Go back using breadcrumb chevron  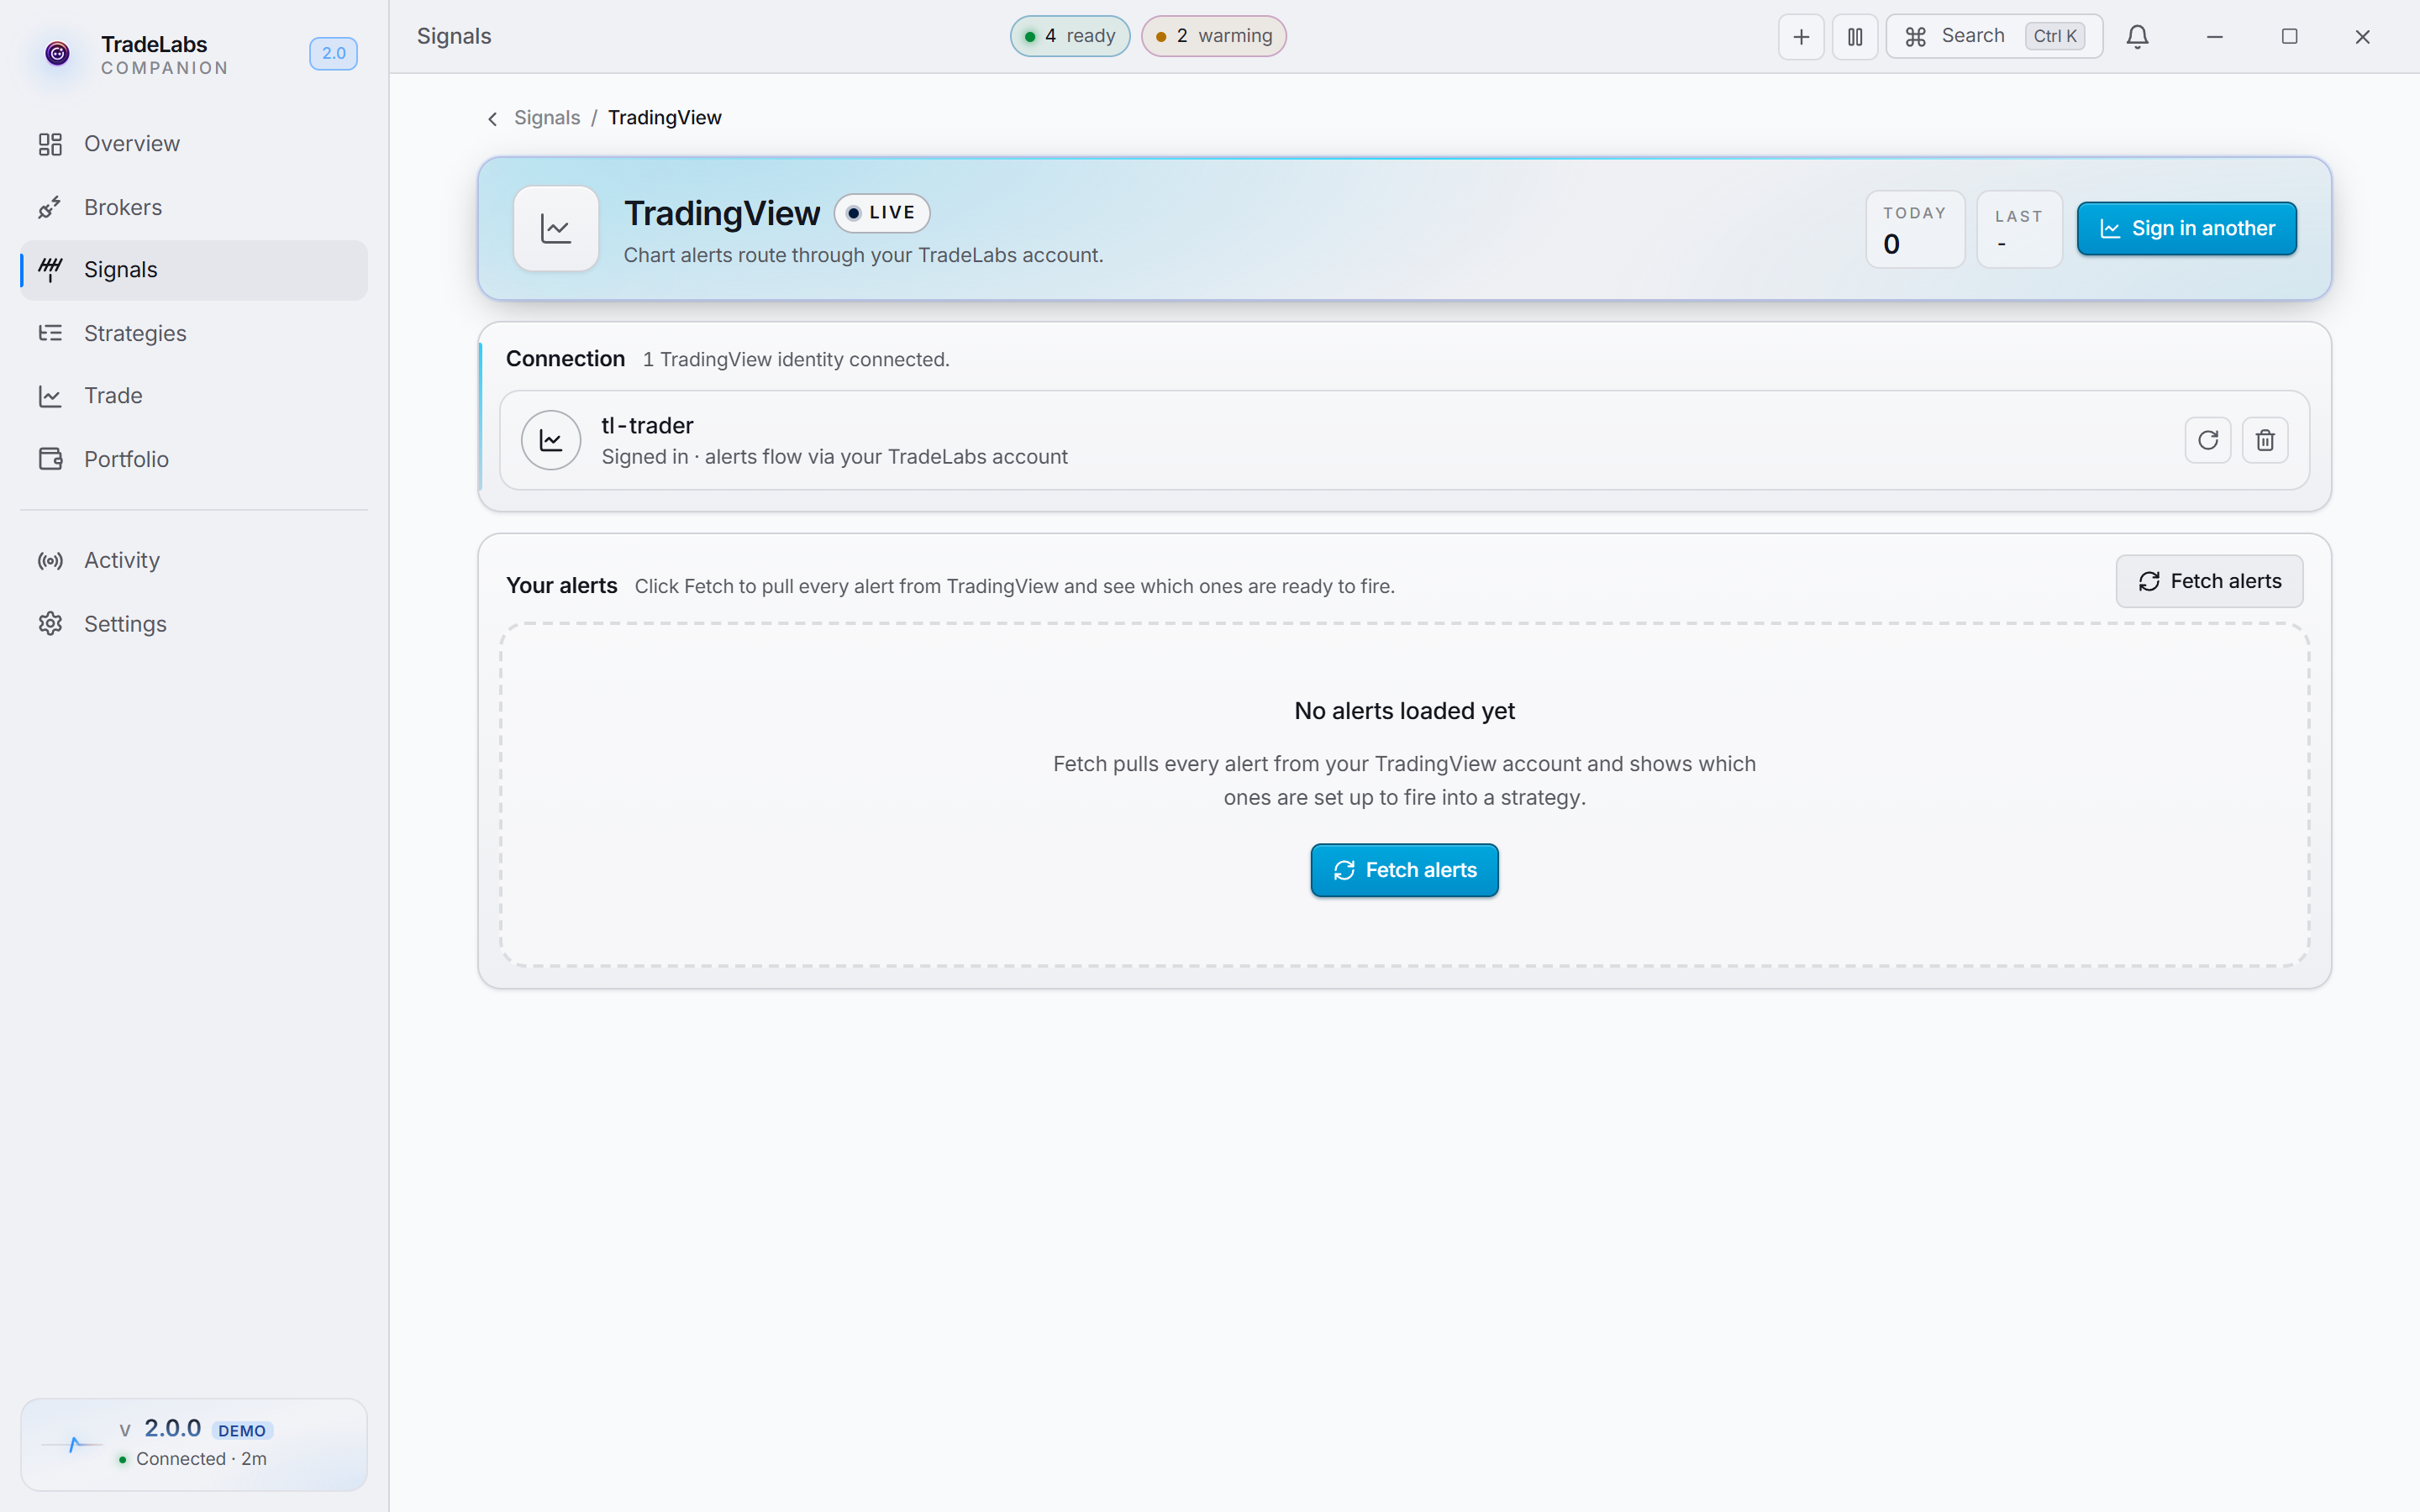tap(492, 119)
